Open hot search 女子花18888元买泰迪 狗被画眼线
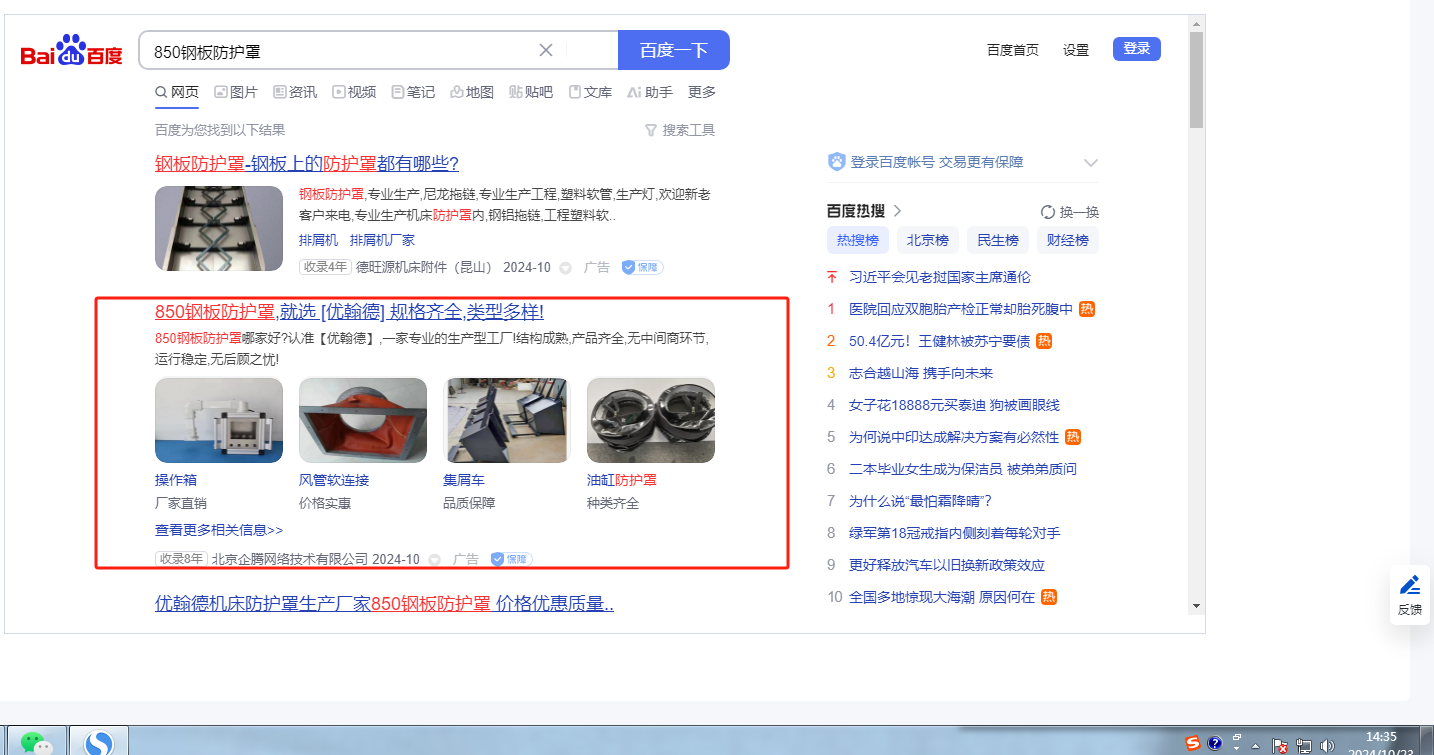The height and width of the screenshot is (755, 1434). pyautogui.click(x=954, y=405)
